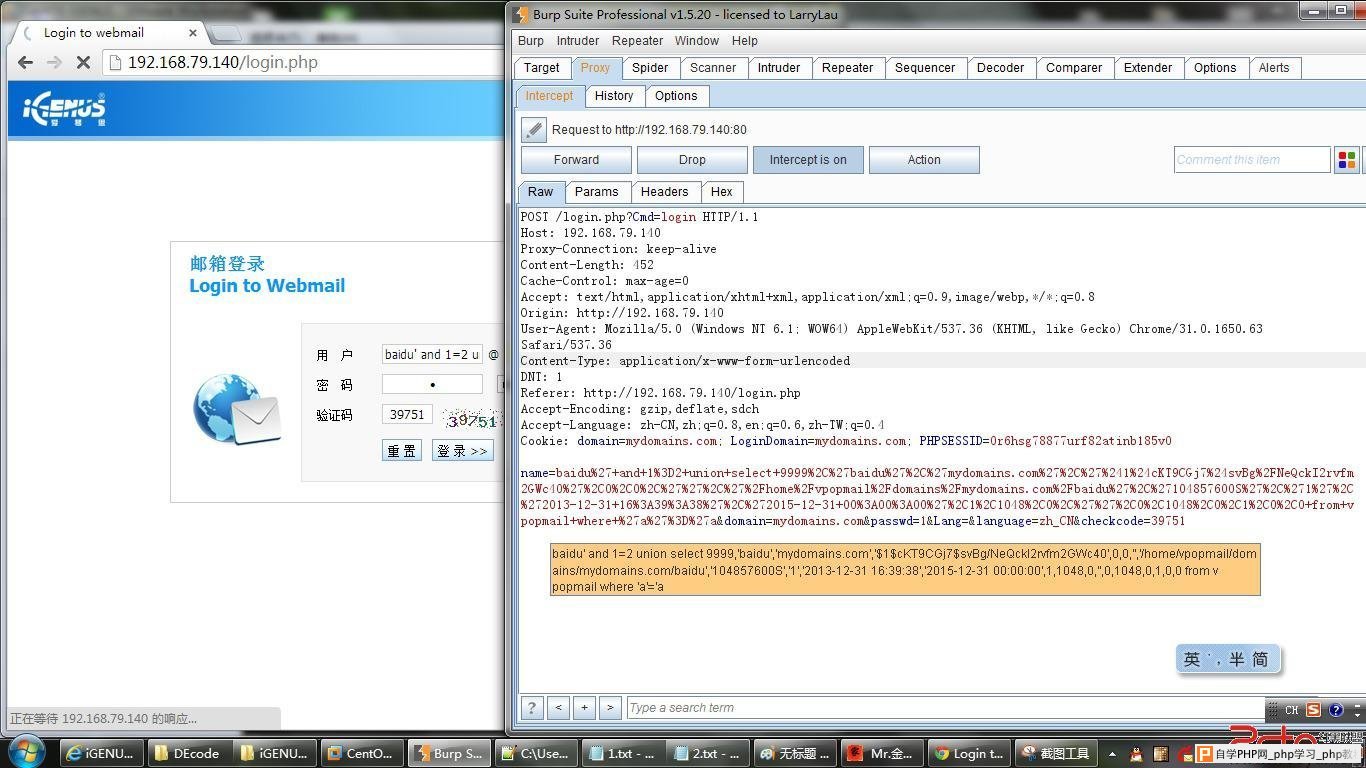Click the verification code field with 39751

coord(407,414)
